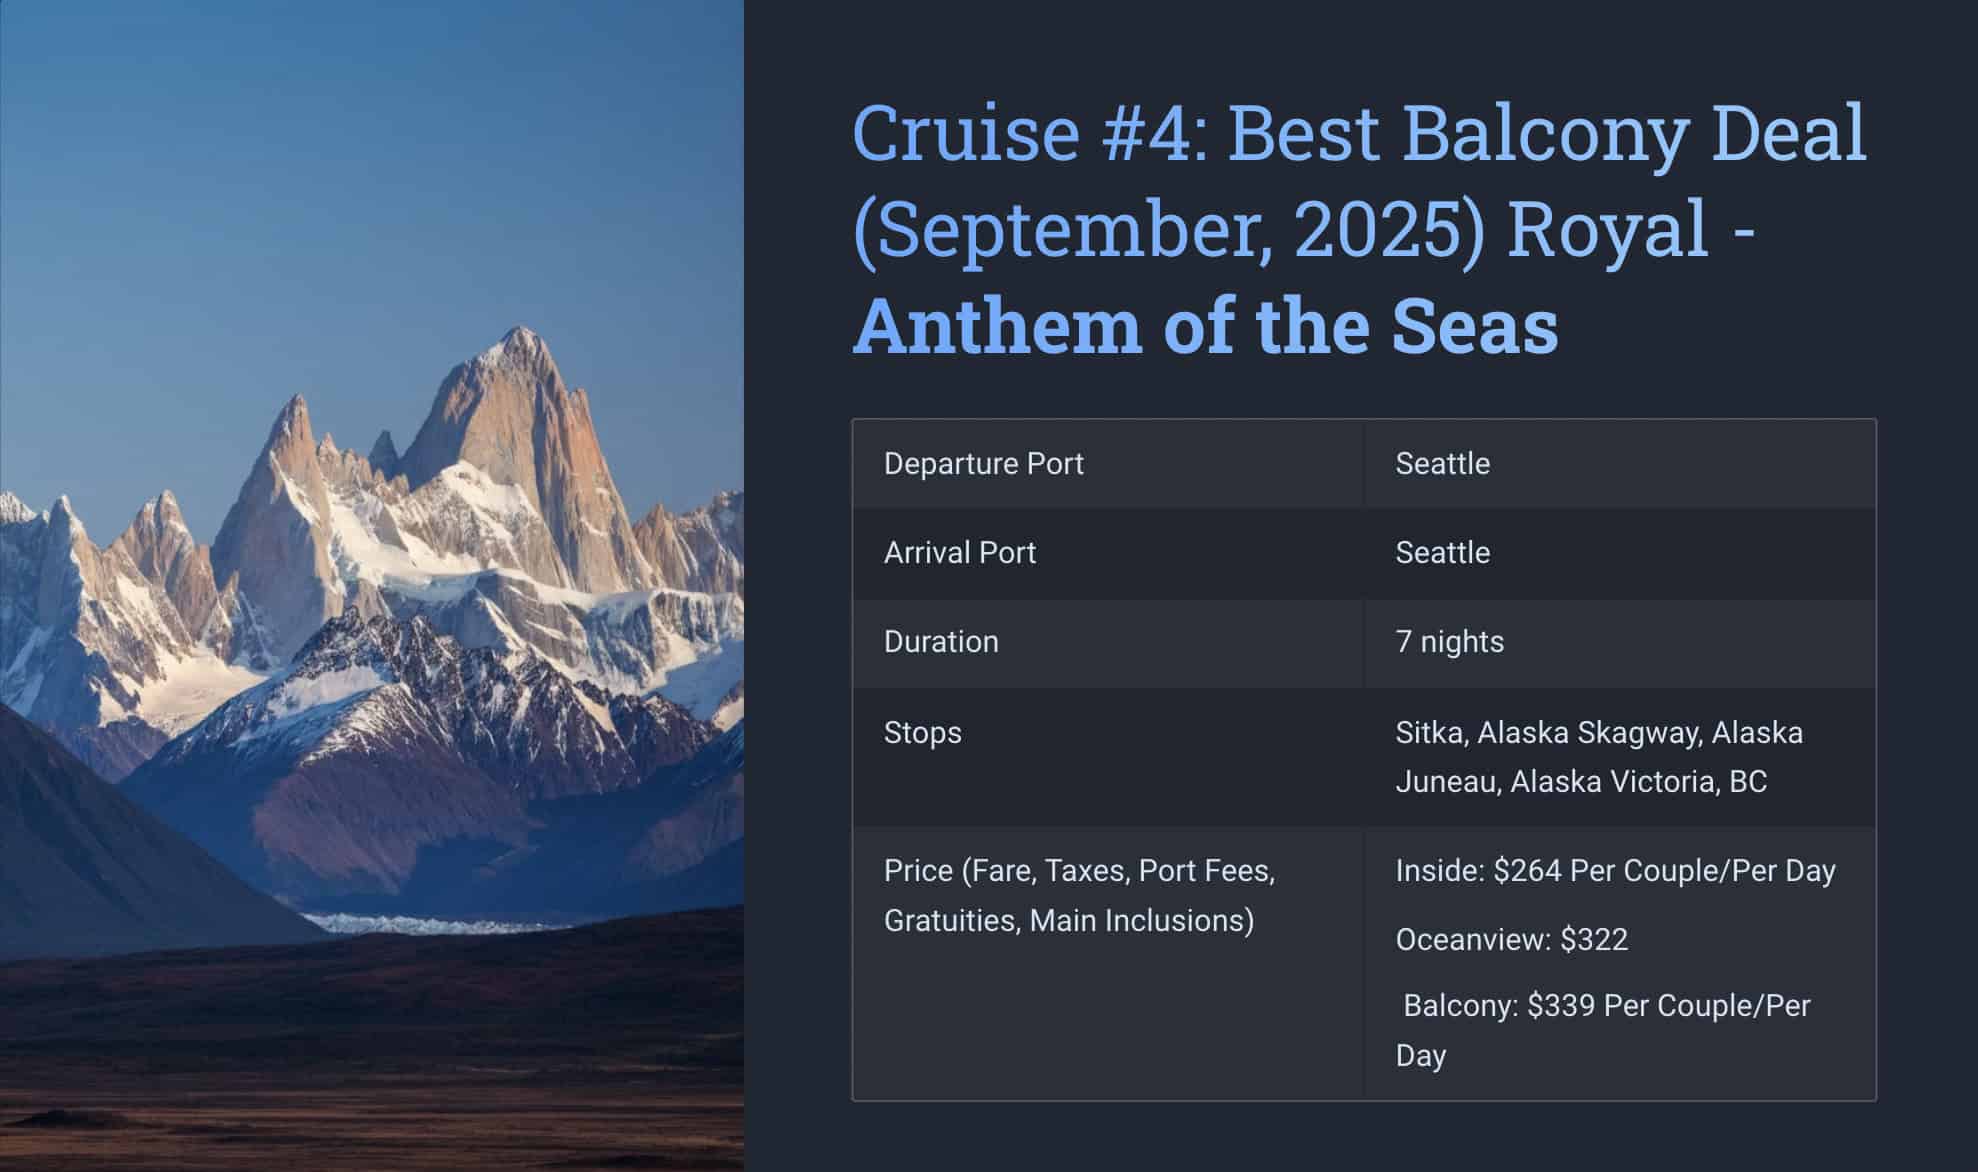Click the "Price (Fare, Taxes, Port Fees," label
The image size is (1978, 1172).
tap(1079, 871)
